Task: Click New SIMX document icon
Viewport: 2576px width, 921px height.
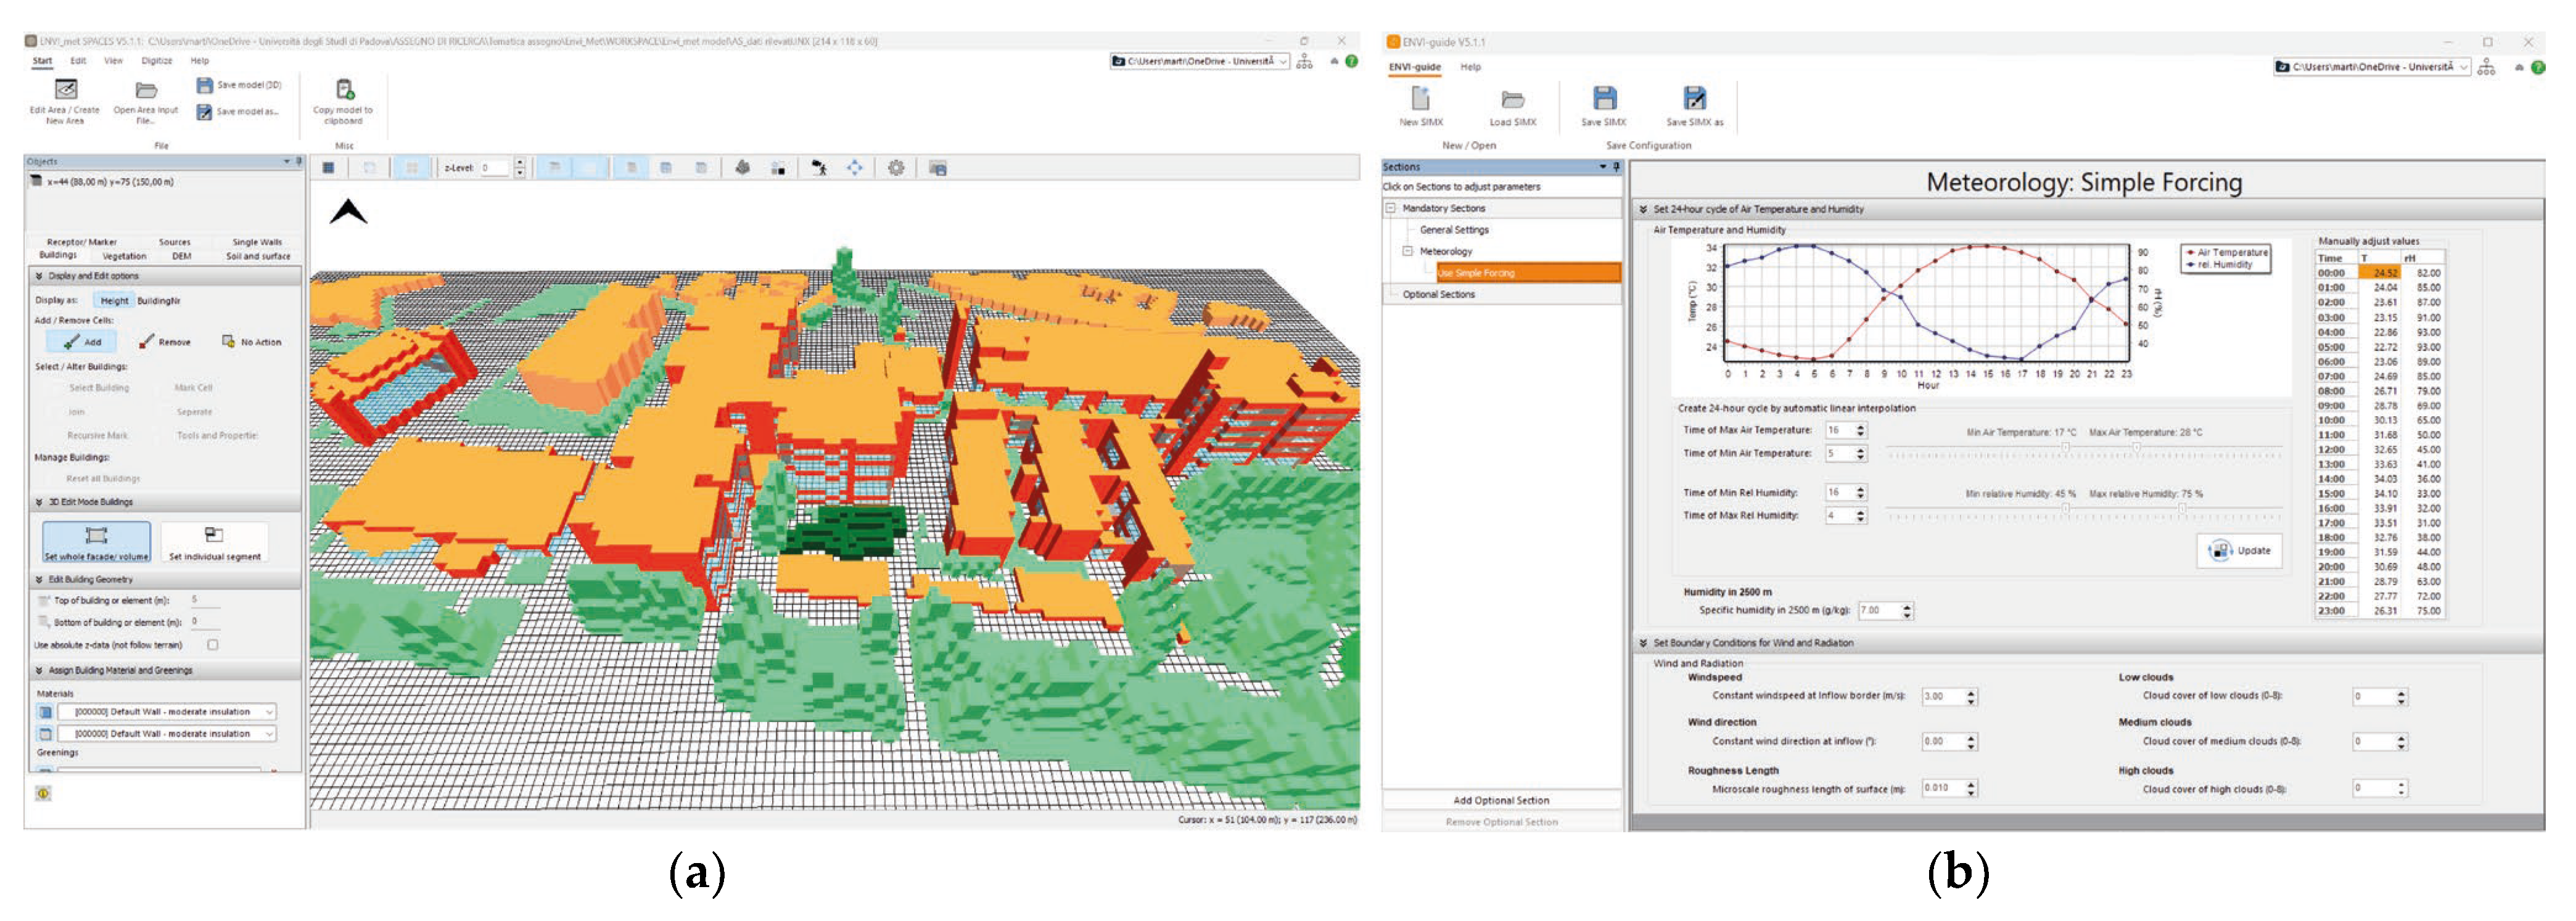Action: tap(1420, 98)
